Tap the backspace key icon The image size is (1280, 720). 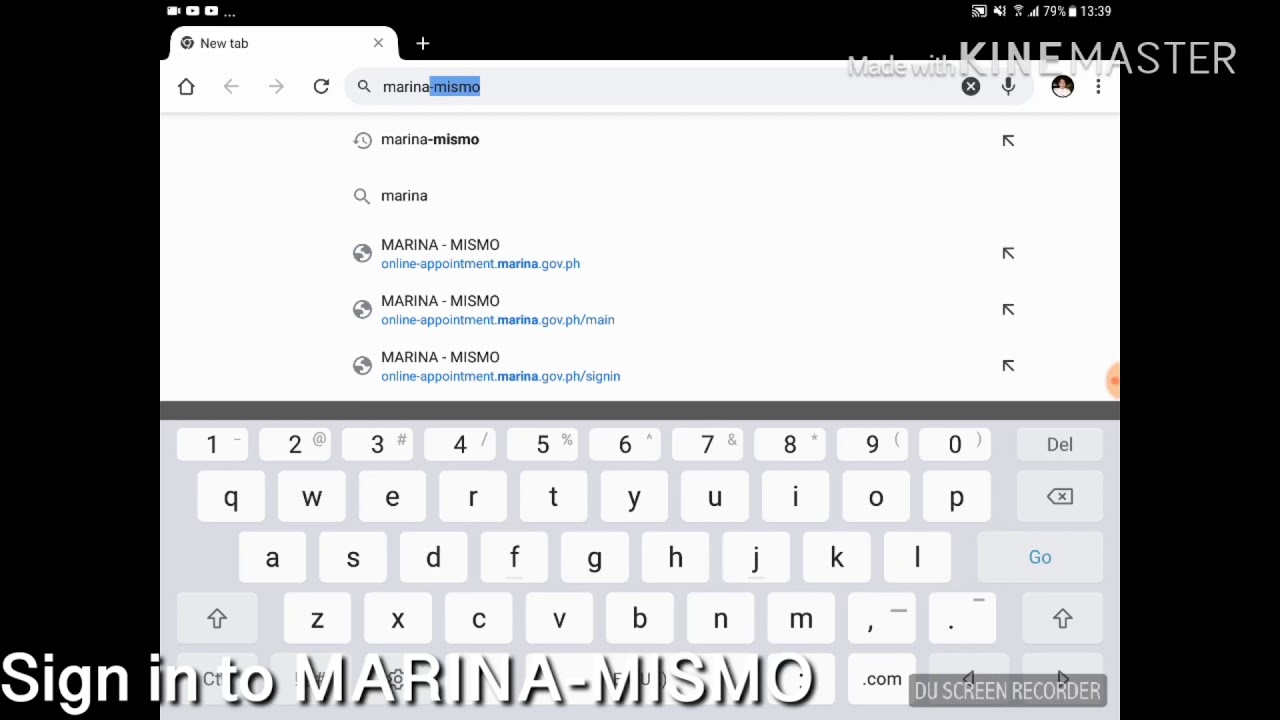[1060, 497]
